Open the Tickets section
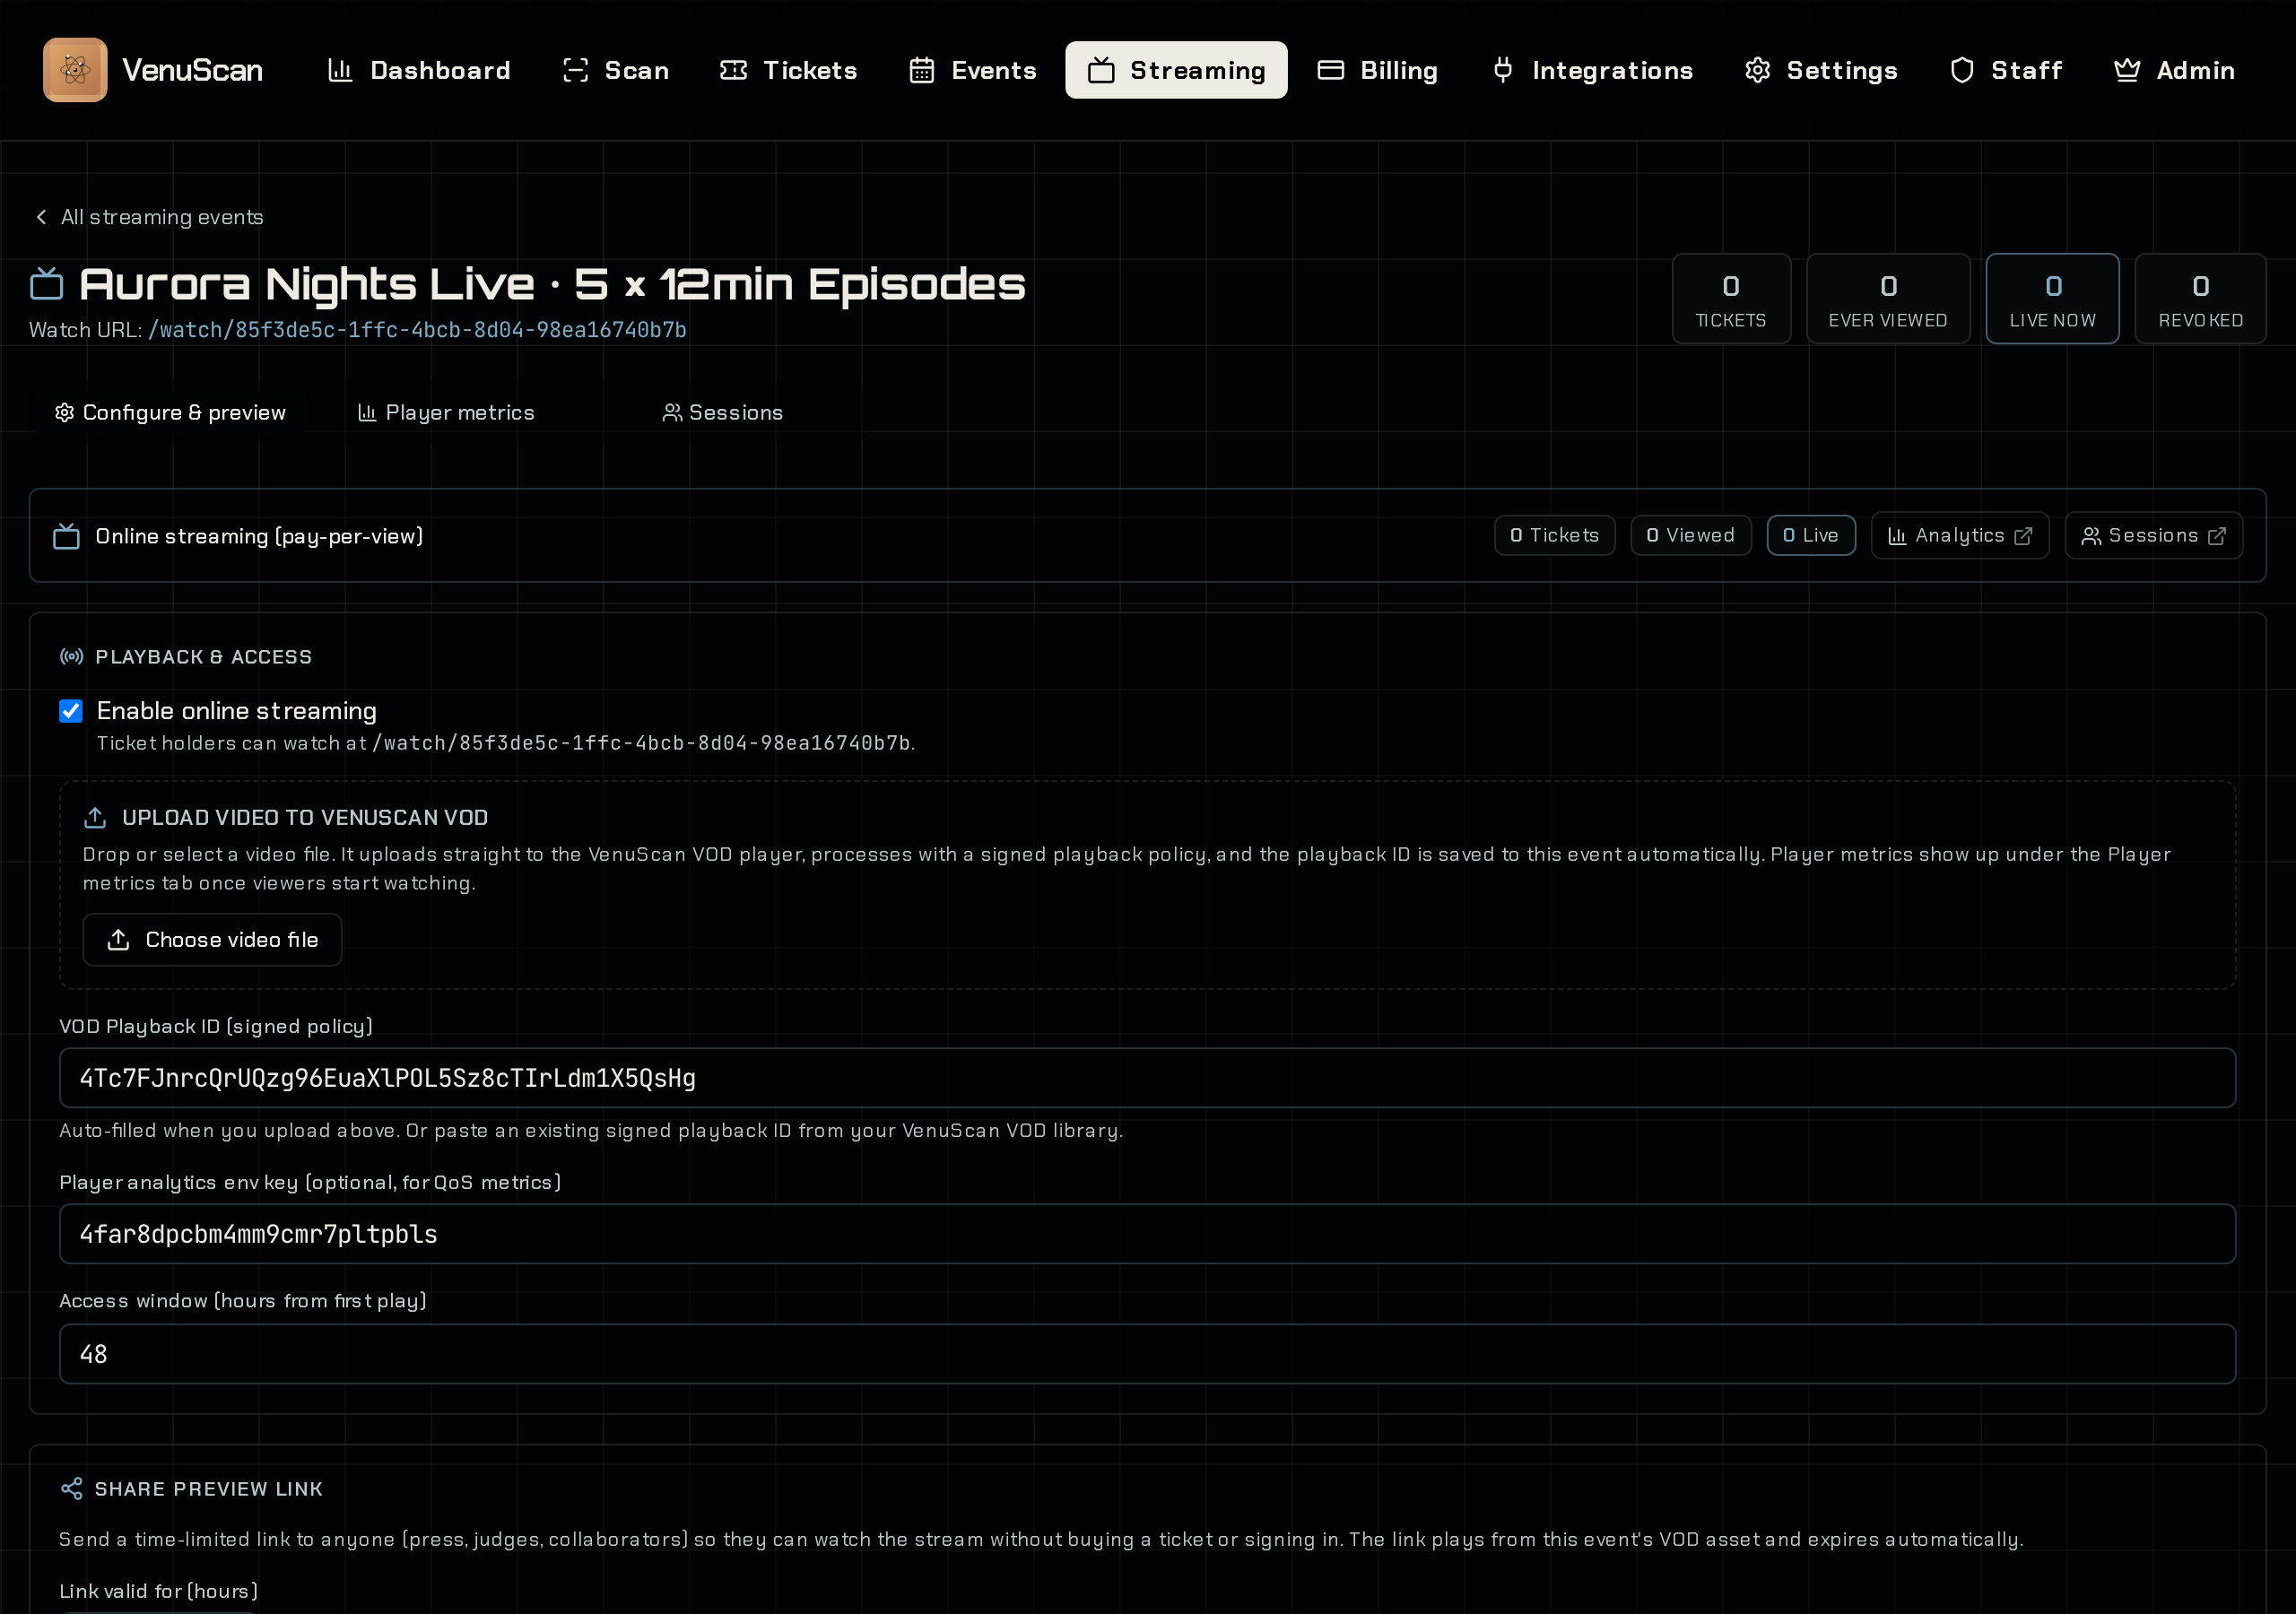This screenshot has width=2296, height=1614. click(789, 70)
